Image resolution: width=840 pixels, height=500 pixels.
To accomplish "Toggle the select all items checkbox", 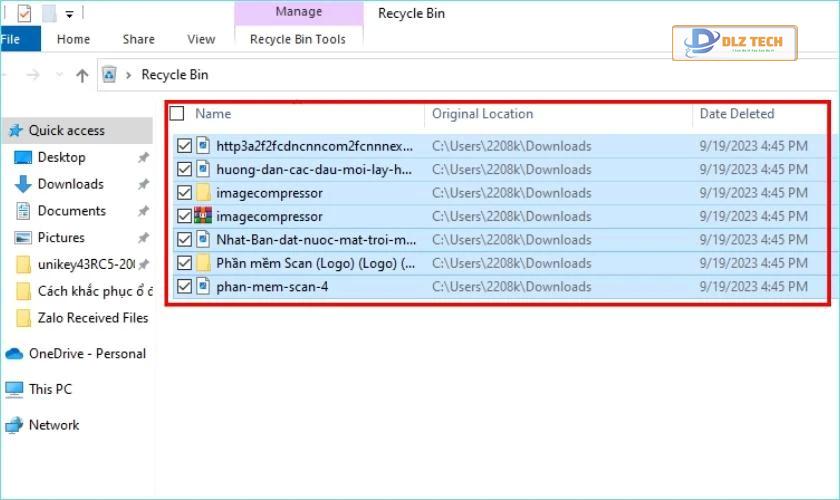I will [177, 113].
